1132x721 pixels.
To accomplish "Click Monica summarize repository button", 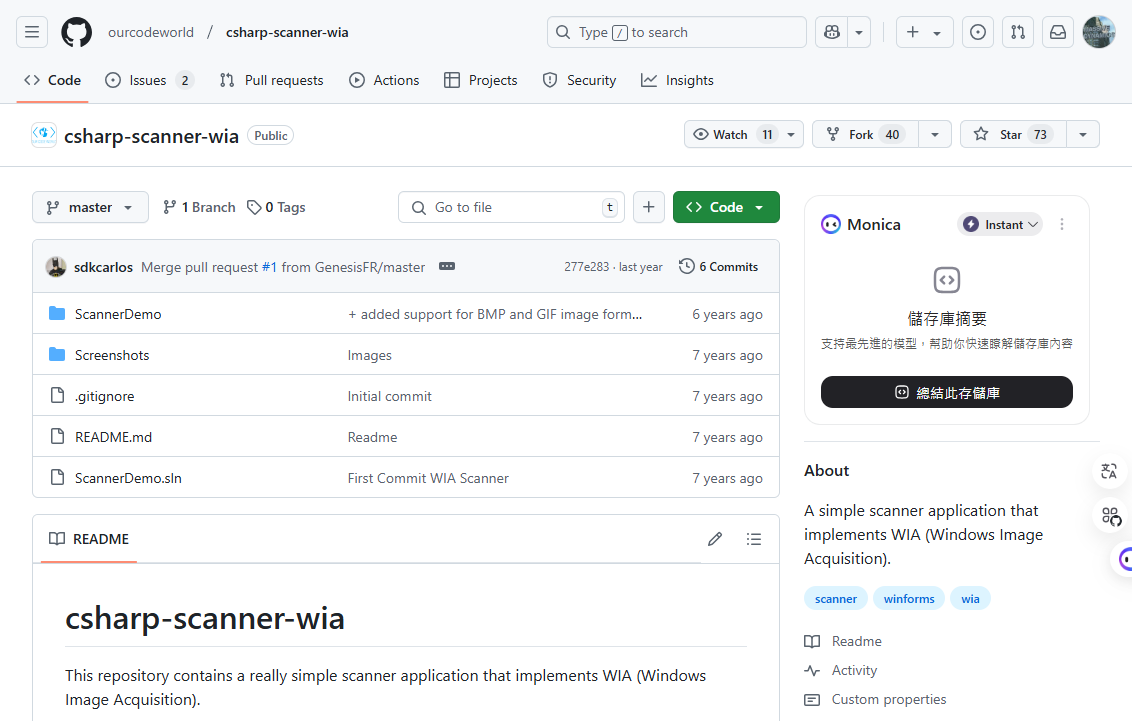I will point(946,392).
